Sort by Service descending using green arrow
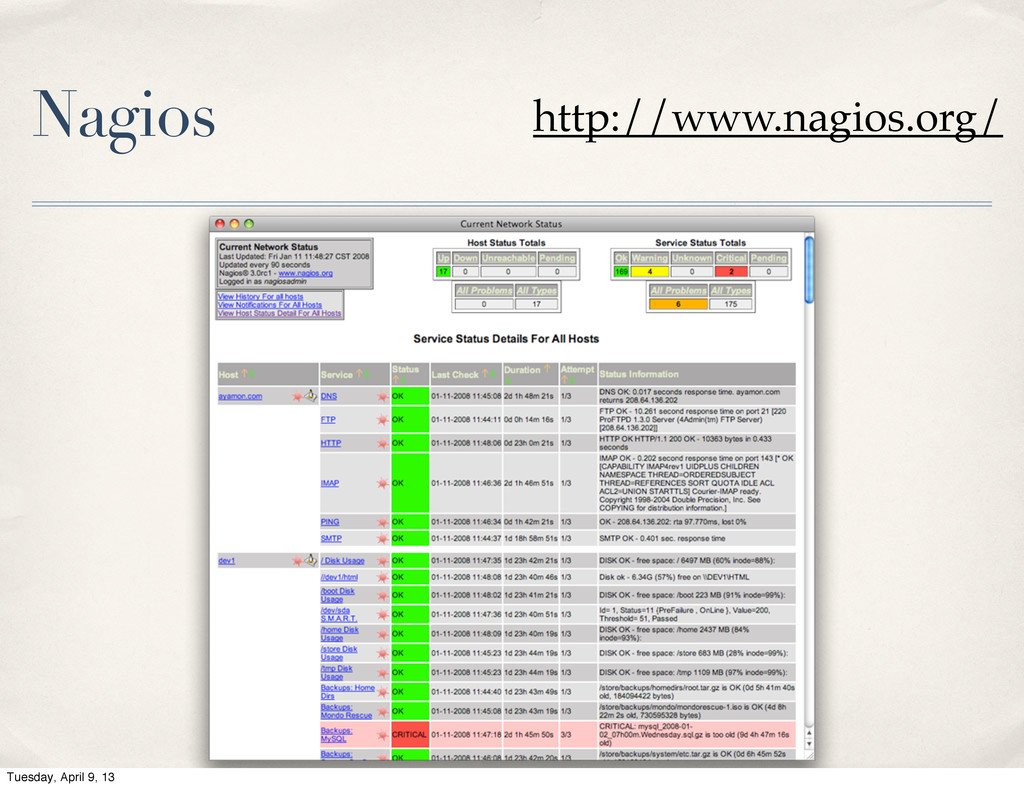The image size is (1024, 788). click(366, 374)
